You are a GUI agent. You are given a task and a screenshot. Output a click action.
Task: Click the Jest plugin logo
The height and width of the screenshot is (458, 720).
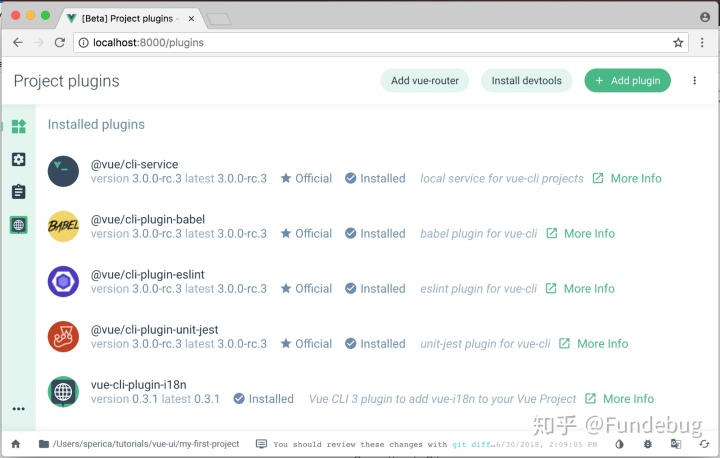pyautogui.click(x=63, y=336)
